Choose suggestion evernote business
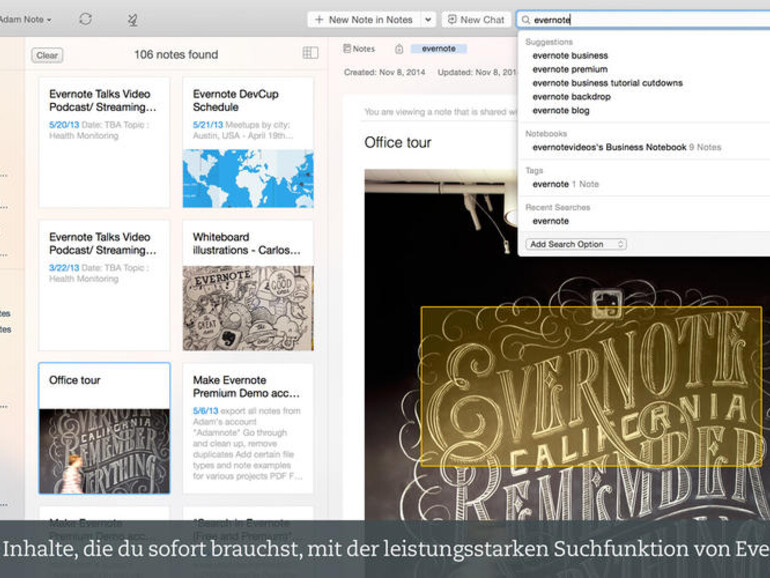Image resolution: width=770 pixels, height=578 pixels. 570,55
